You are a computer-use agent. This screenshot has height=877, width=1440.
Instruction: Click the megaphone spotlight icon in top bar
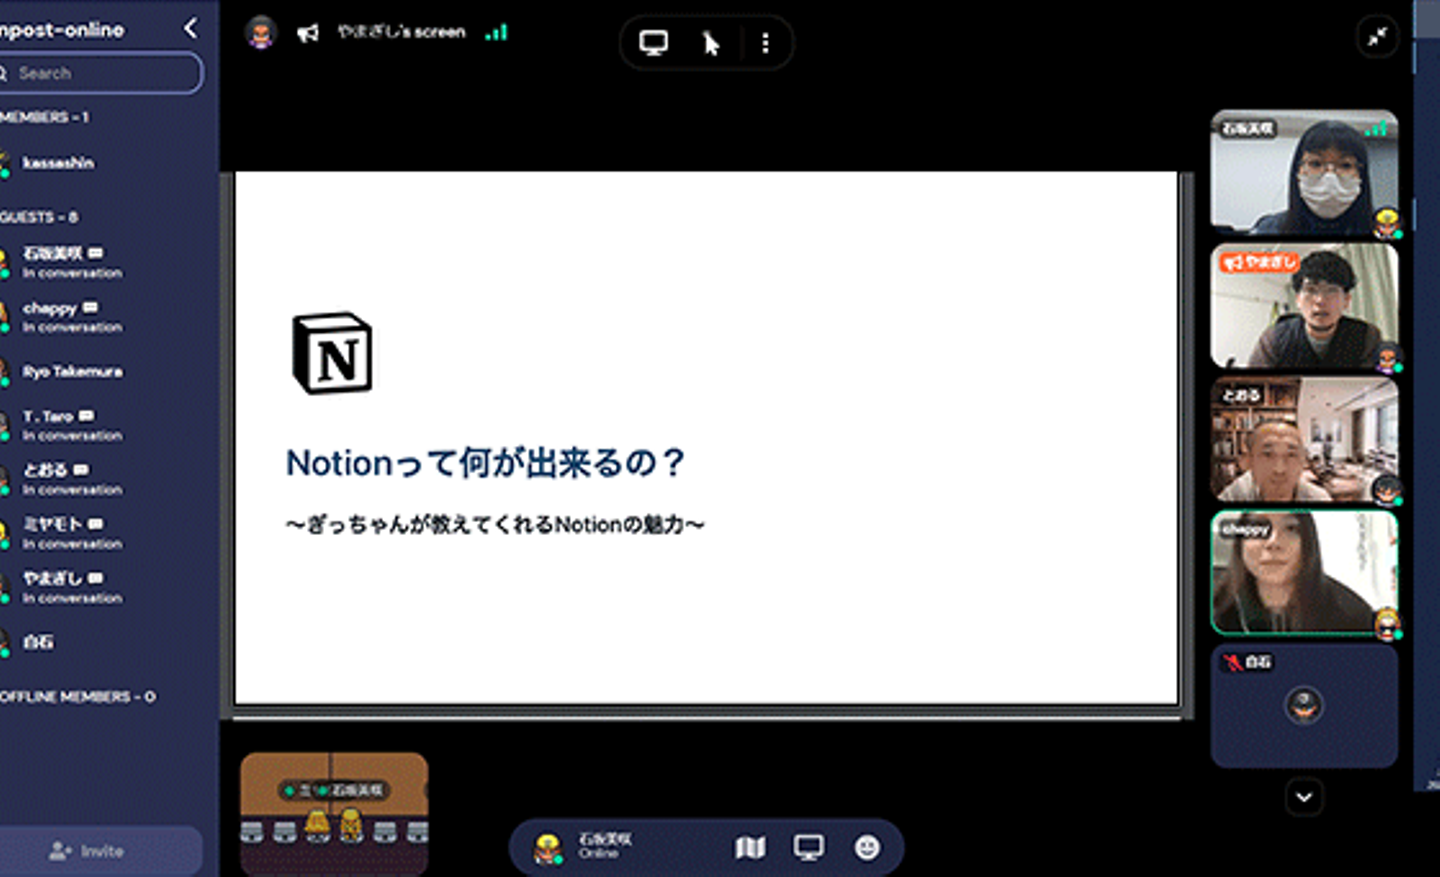[308, 33]
